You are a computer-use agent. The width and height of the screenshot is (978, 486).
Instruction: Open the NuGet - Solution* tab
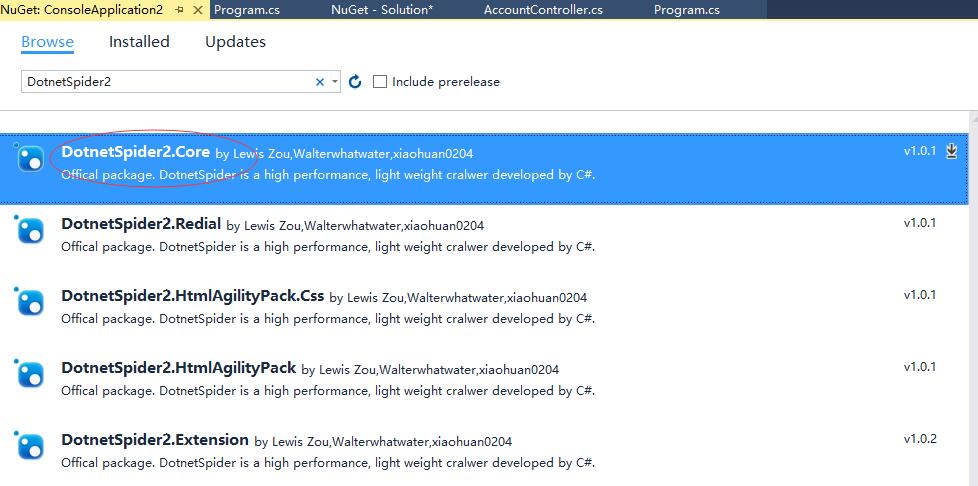(x=382, y=10)
